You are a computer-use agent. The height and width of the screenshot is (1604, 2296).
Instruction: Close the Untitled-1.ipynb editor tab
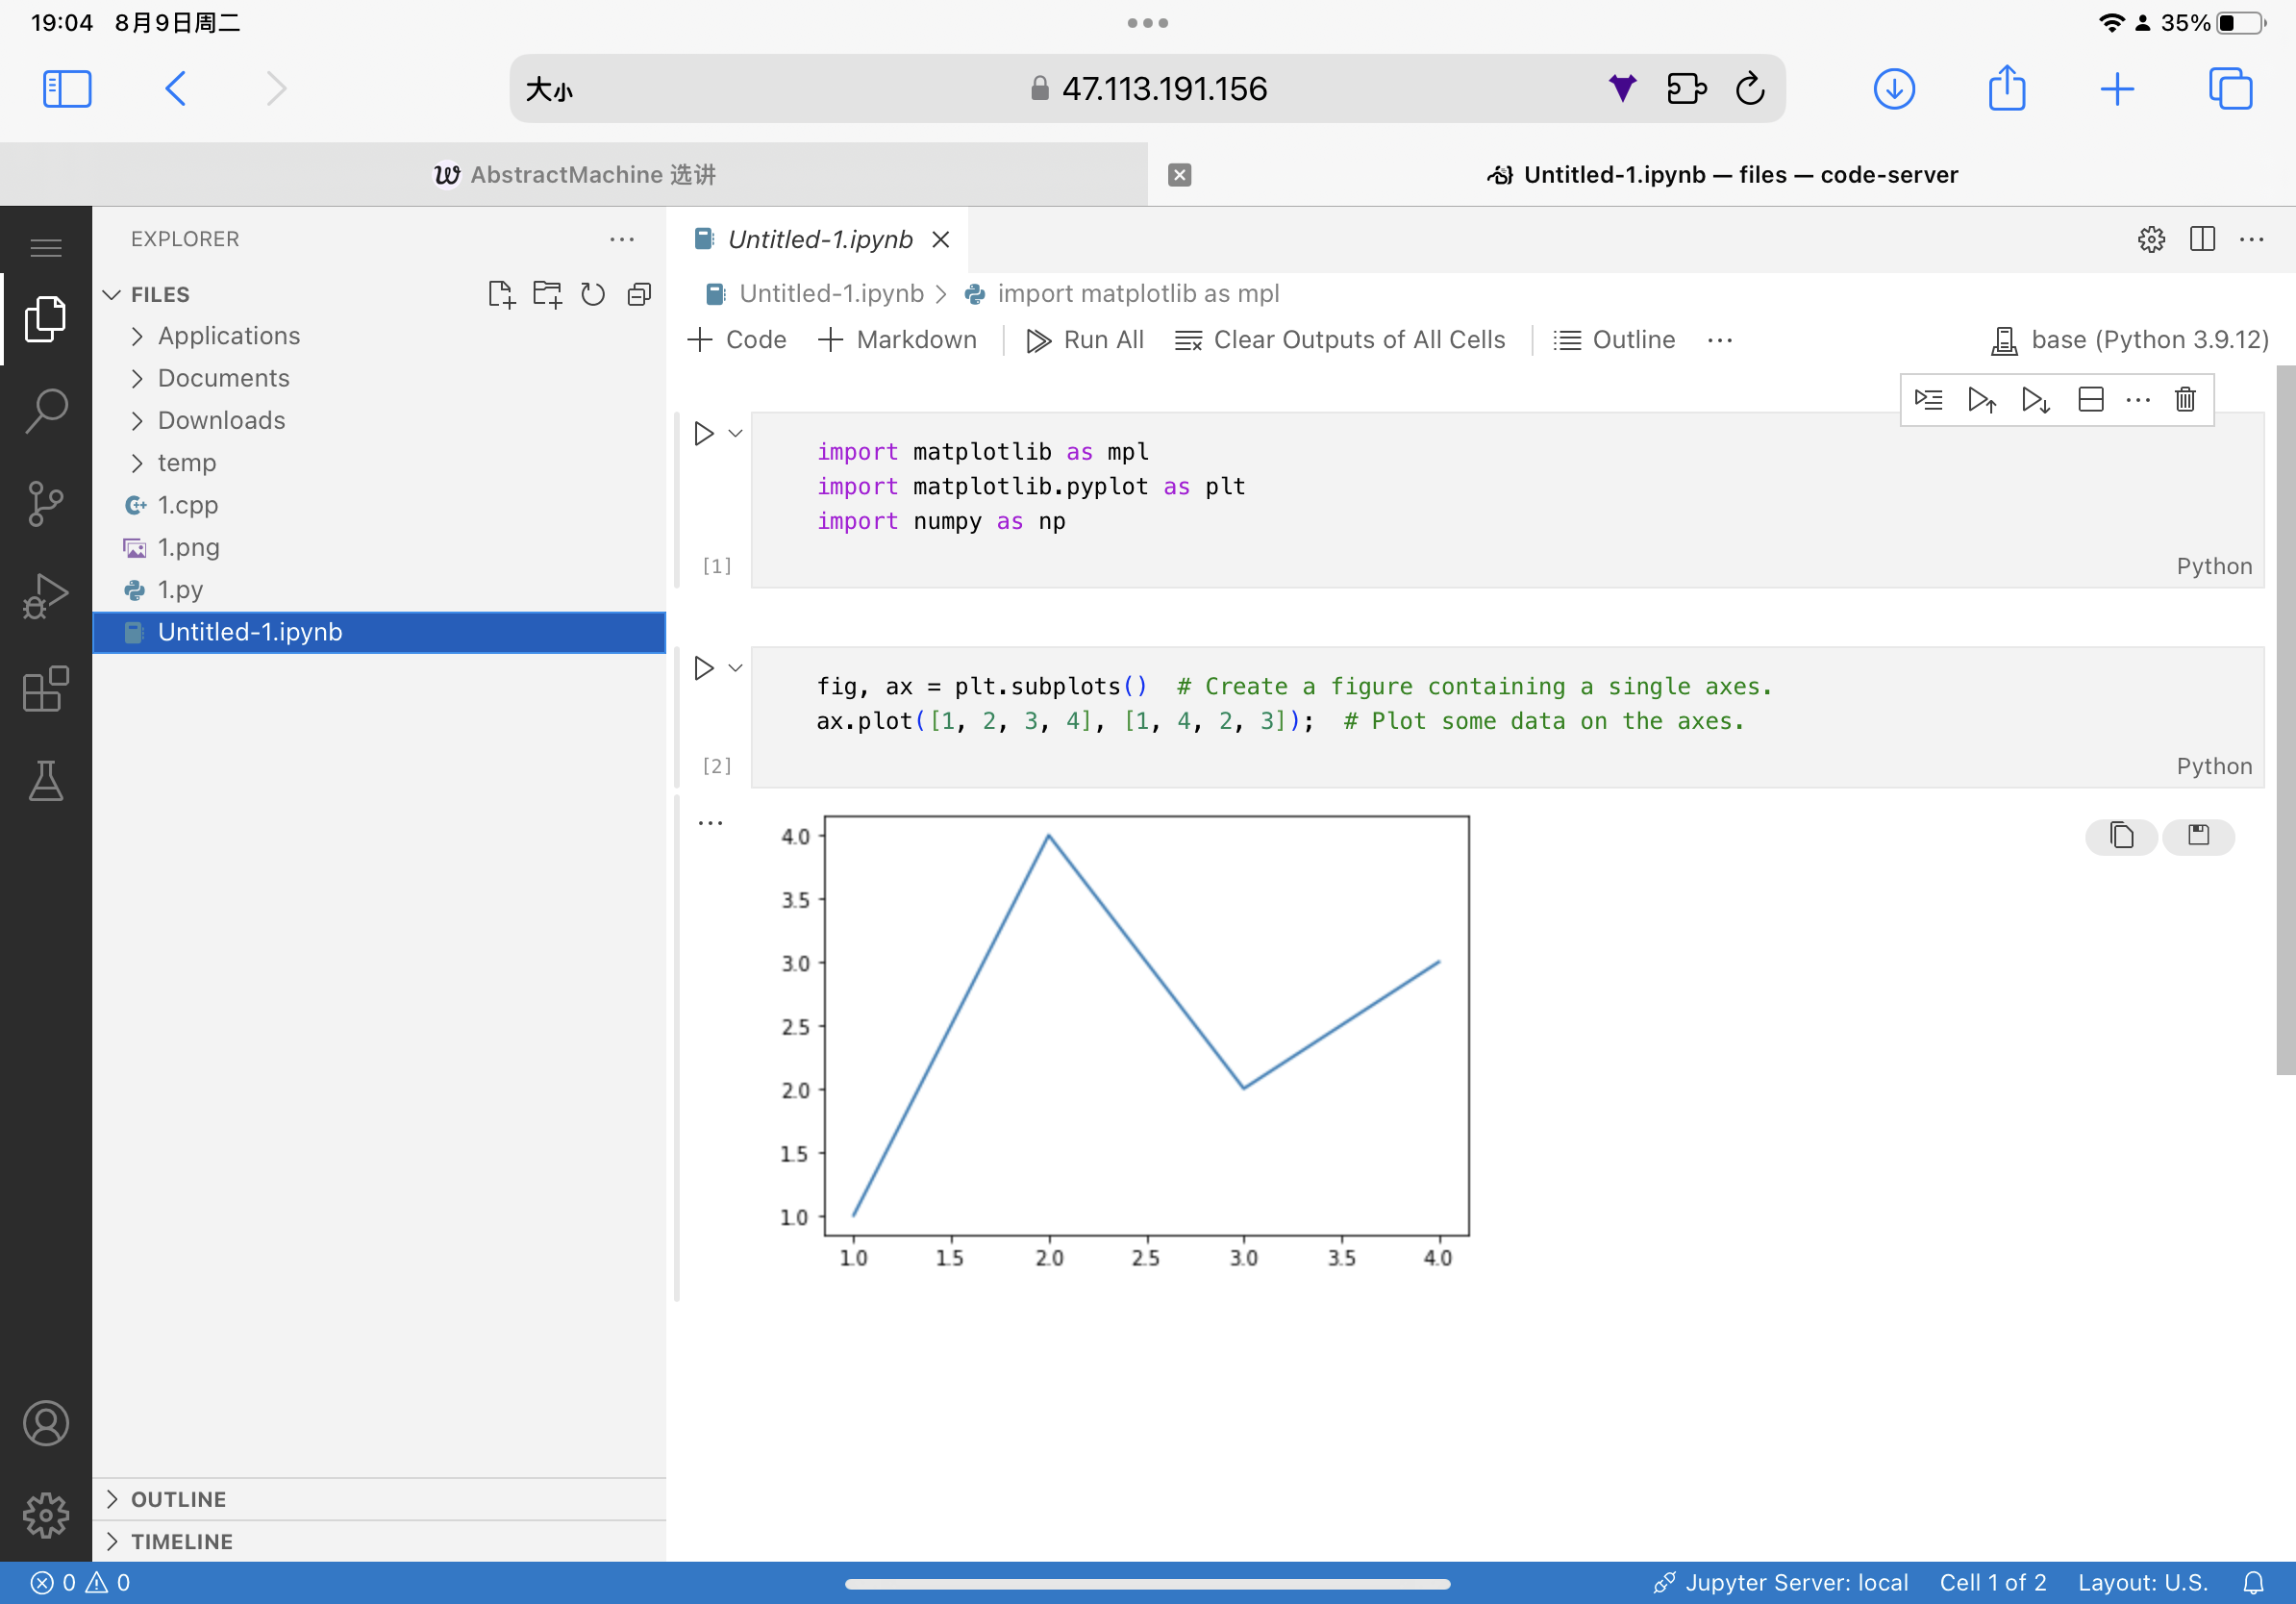940,240
